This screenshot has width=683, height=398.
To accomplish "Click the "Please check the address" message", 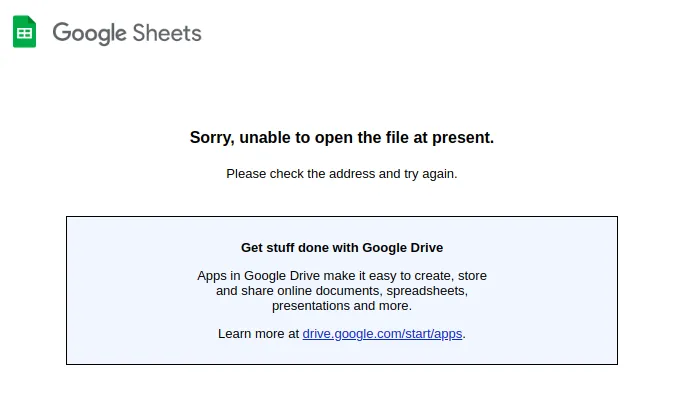I will [342, 174].
